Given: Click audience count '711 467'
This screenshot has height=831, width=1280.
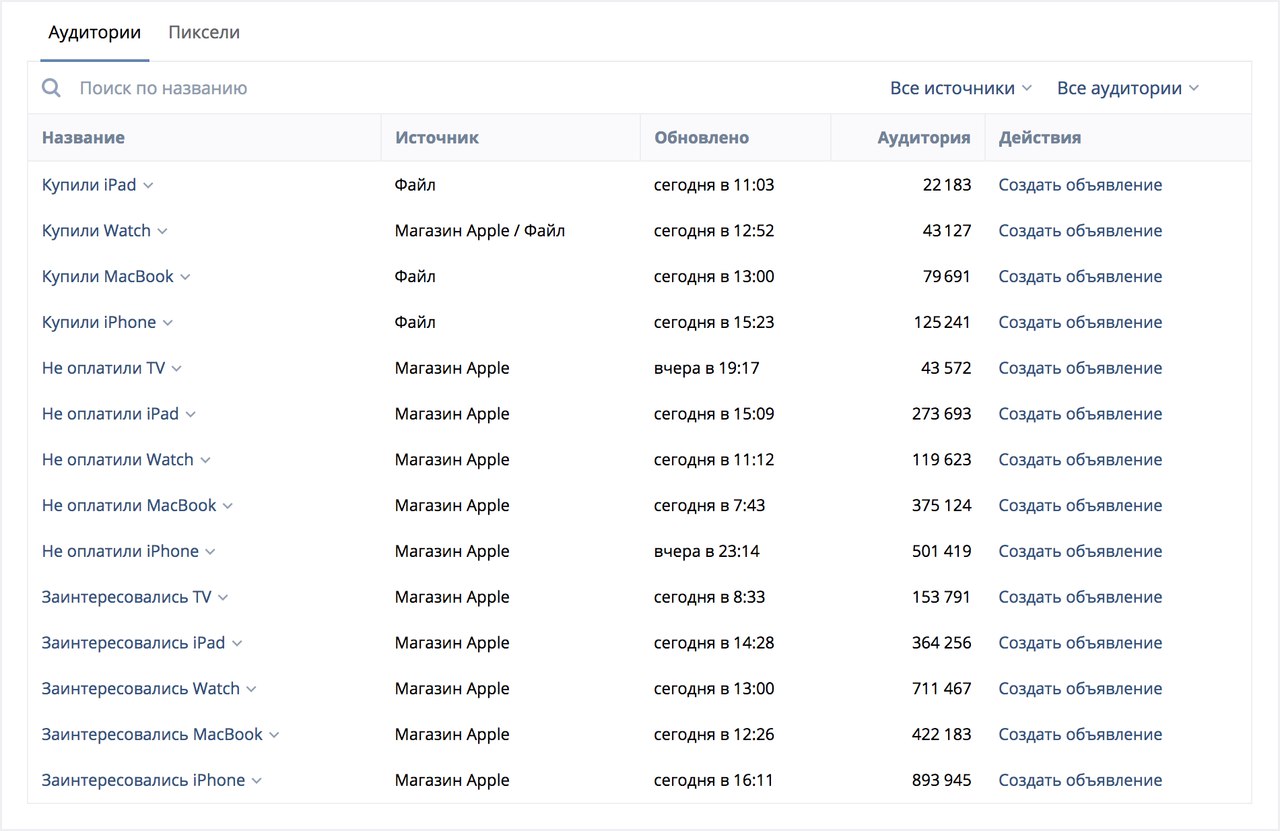Looking at the screenshot, I should pyautogui.click(x=942, y=689).
